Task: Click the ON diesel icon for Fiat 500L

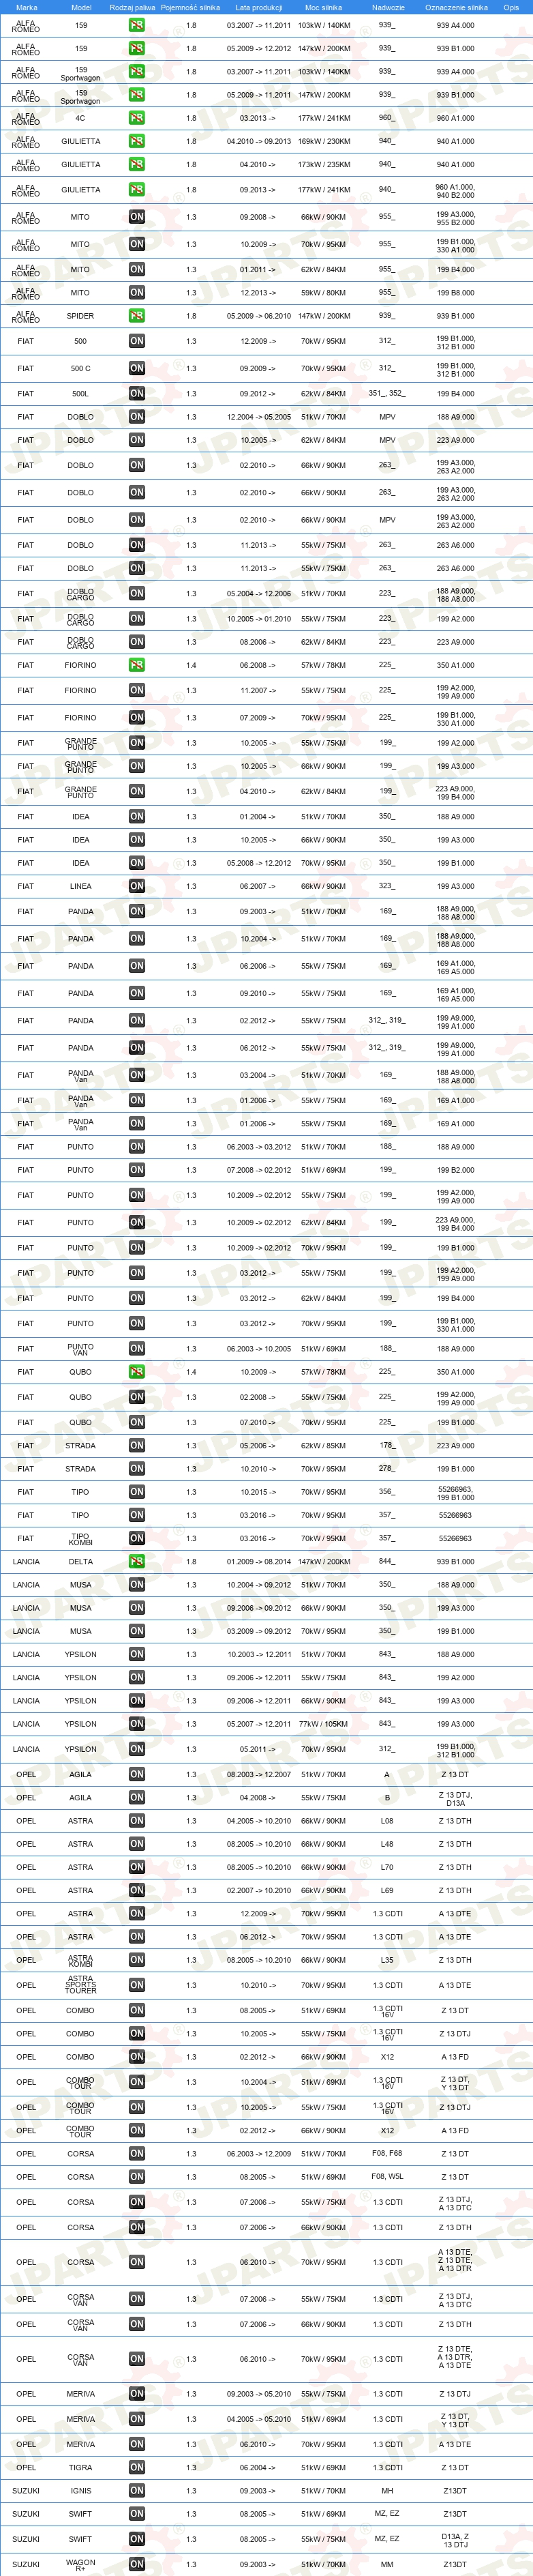Action: point(137,394)
